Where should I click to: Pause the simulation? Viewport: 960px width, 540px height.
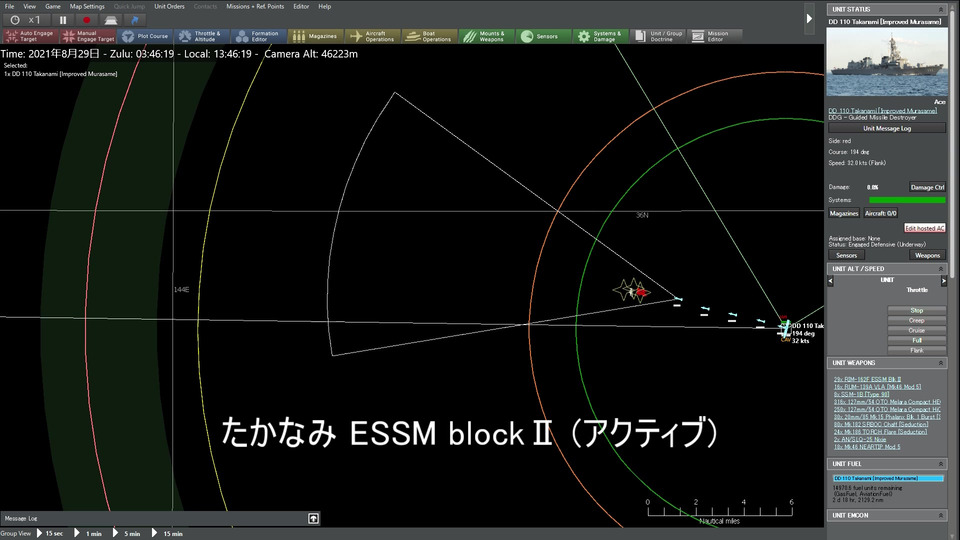pos(62,20)
